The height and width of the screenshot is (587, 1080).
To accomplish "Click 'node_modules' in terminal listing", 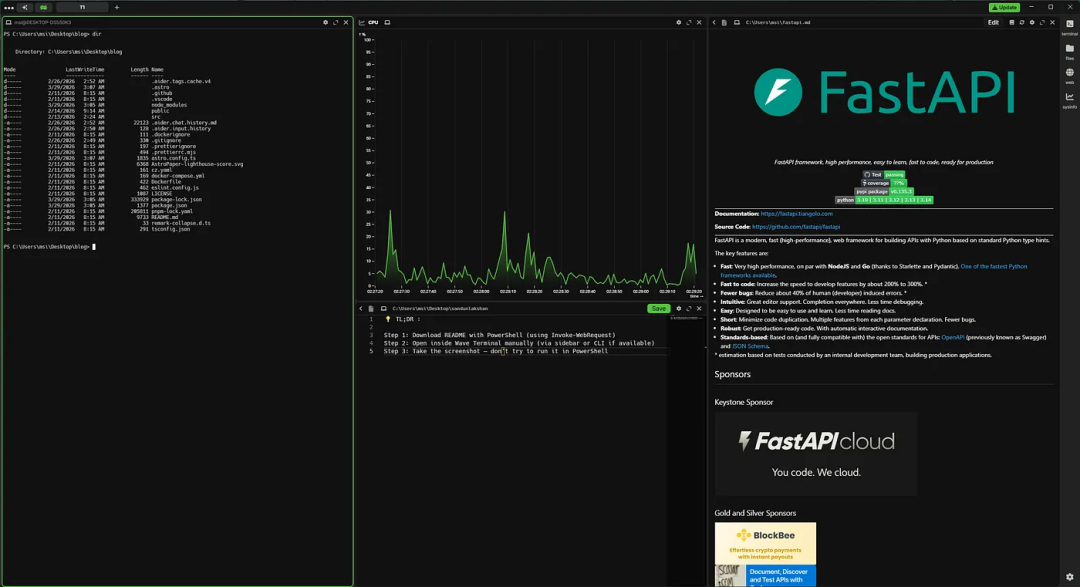I will coord(169,105).
